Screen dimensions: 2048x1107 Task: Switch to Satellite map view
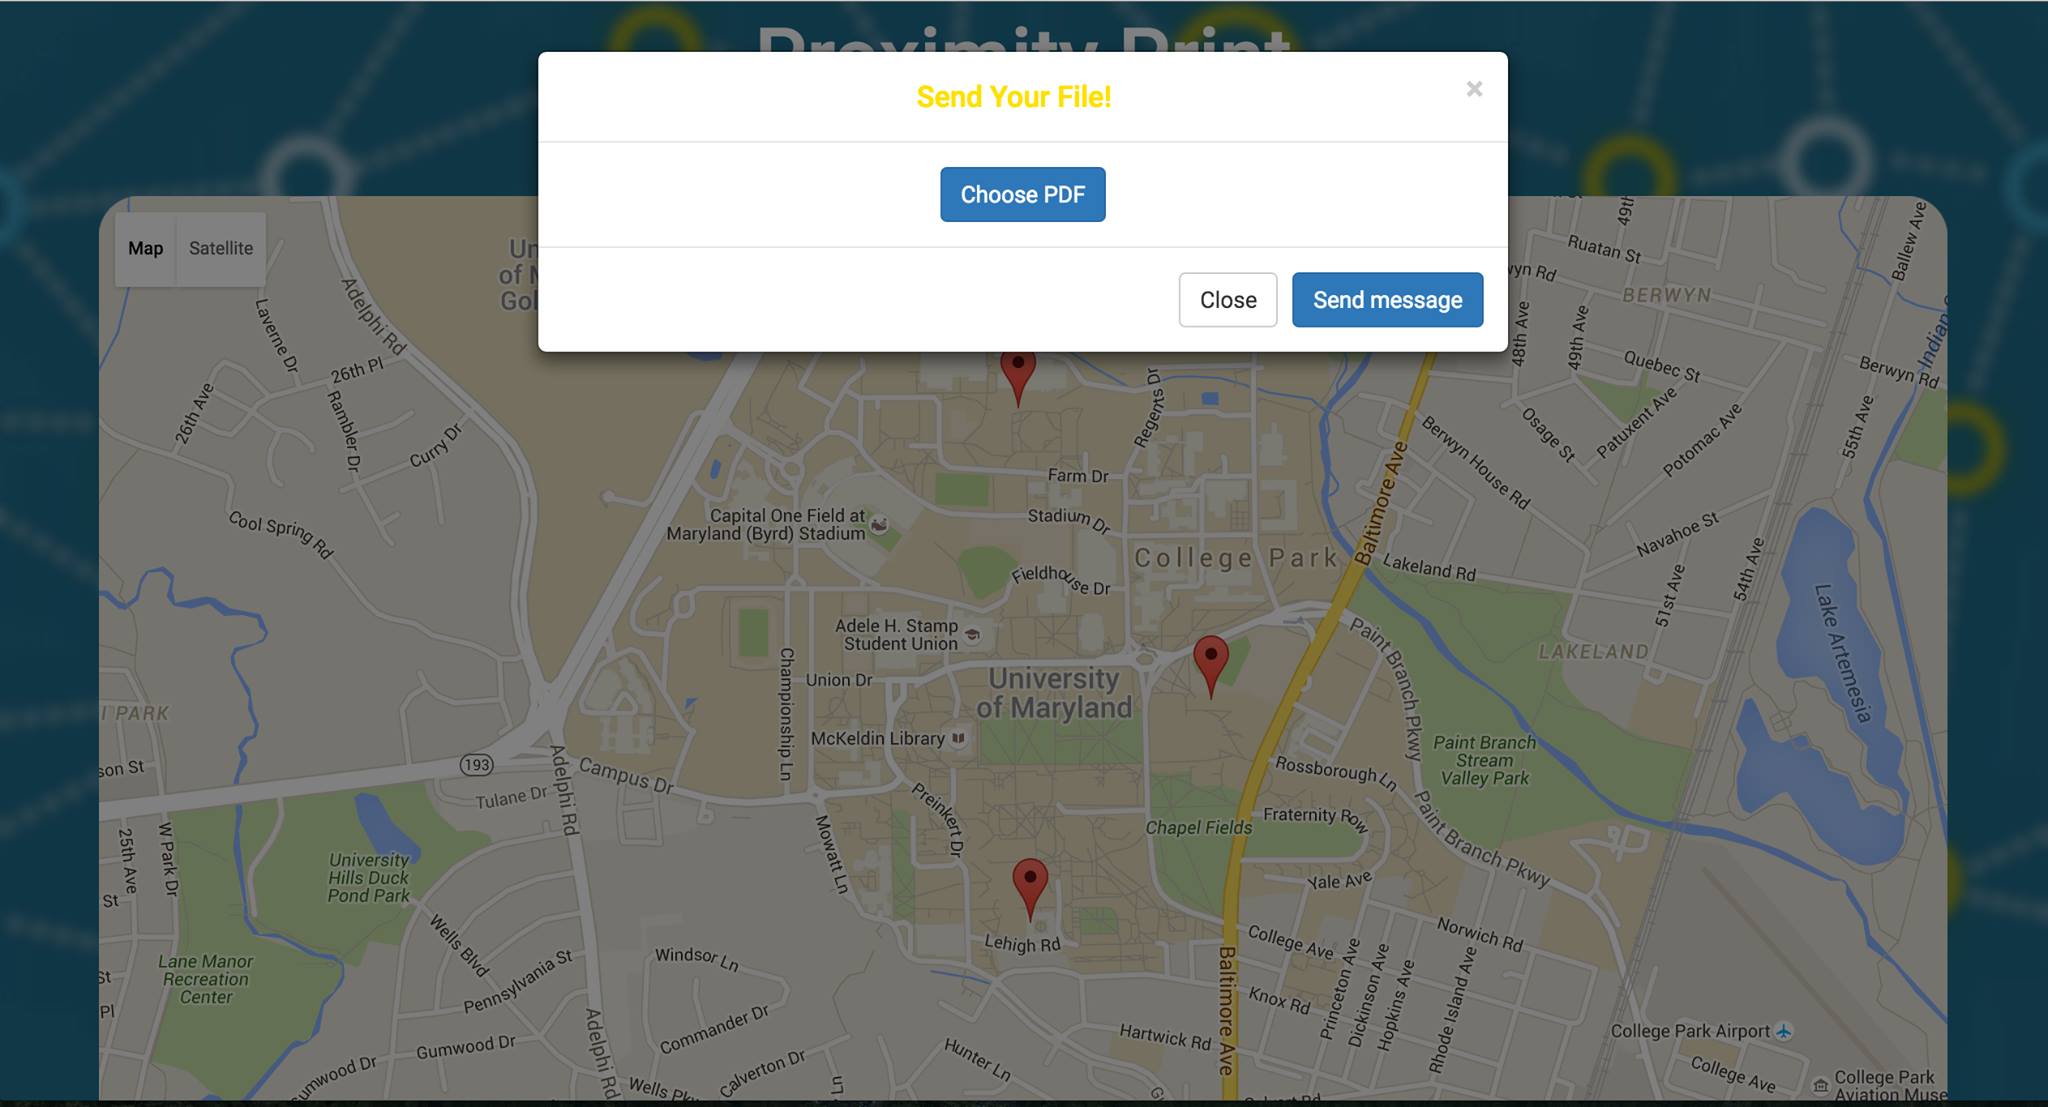221,248
